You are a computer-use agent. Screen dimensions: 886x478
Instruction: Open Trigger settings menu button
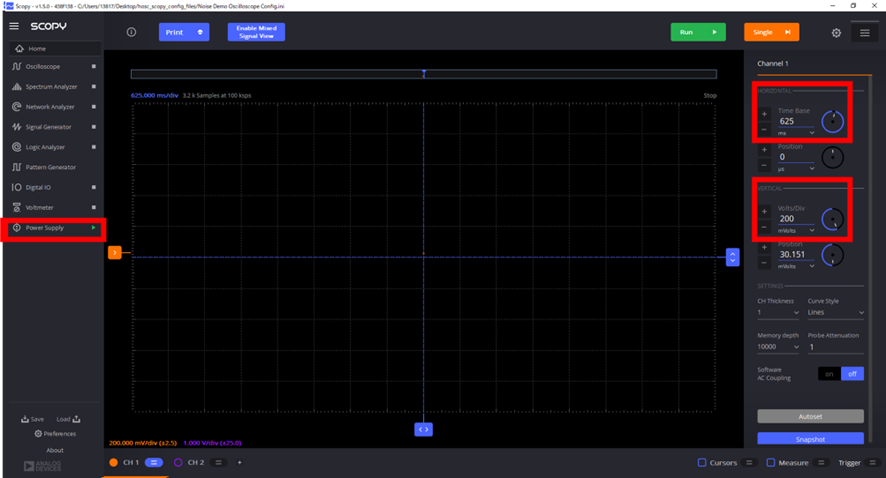pyautogui.click(x=873, y=463)
